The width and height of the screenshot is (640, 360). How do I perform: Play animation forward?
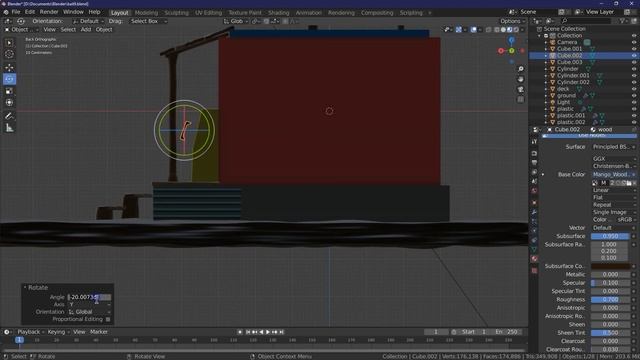pyautogui.click(x=268, y=332)
